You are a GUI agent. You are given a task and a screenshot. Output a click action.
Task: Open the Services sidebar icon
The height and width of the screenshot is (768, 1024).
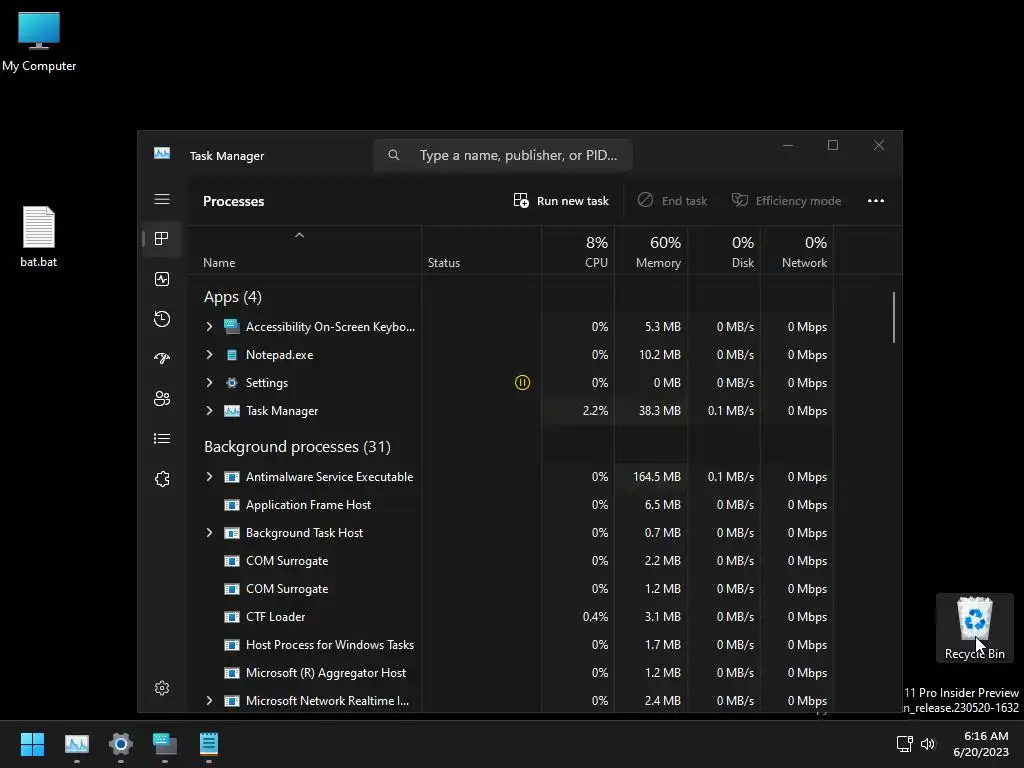pos(162,479)
